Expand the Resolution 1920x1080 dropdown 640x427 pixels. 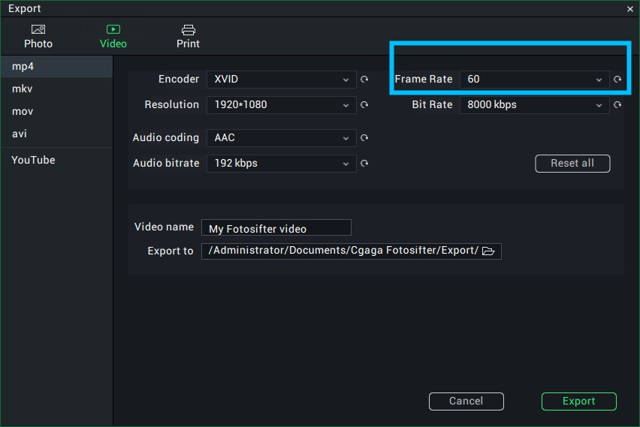pyautogui.click(x=282, y=105)
